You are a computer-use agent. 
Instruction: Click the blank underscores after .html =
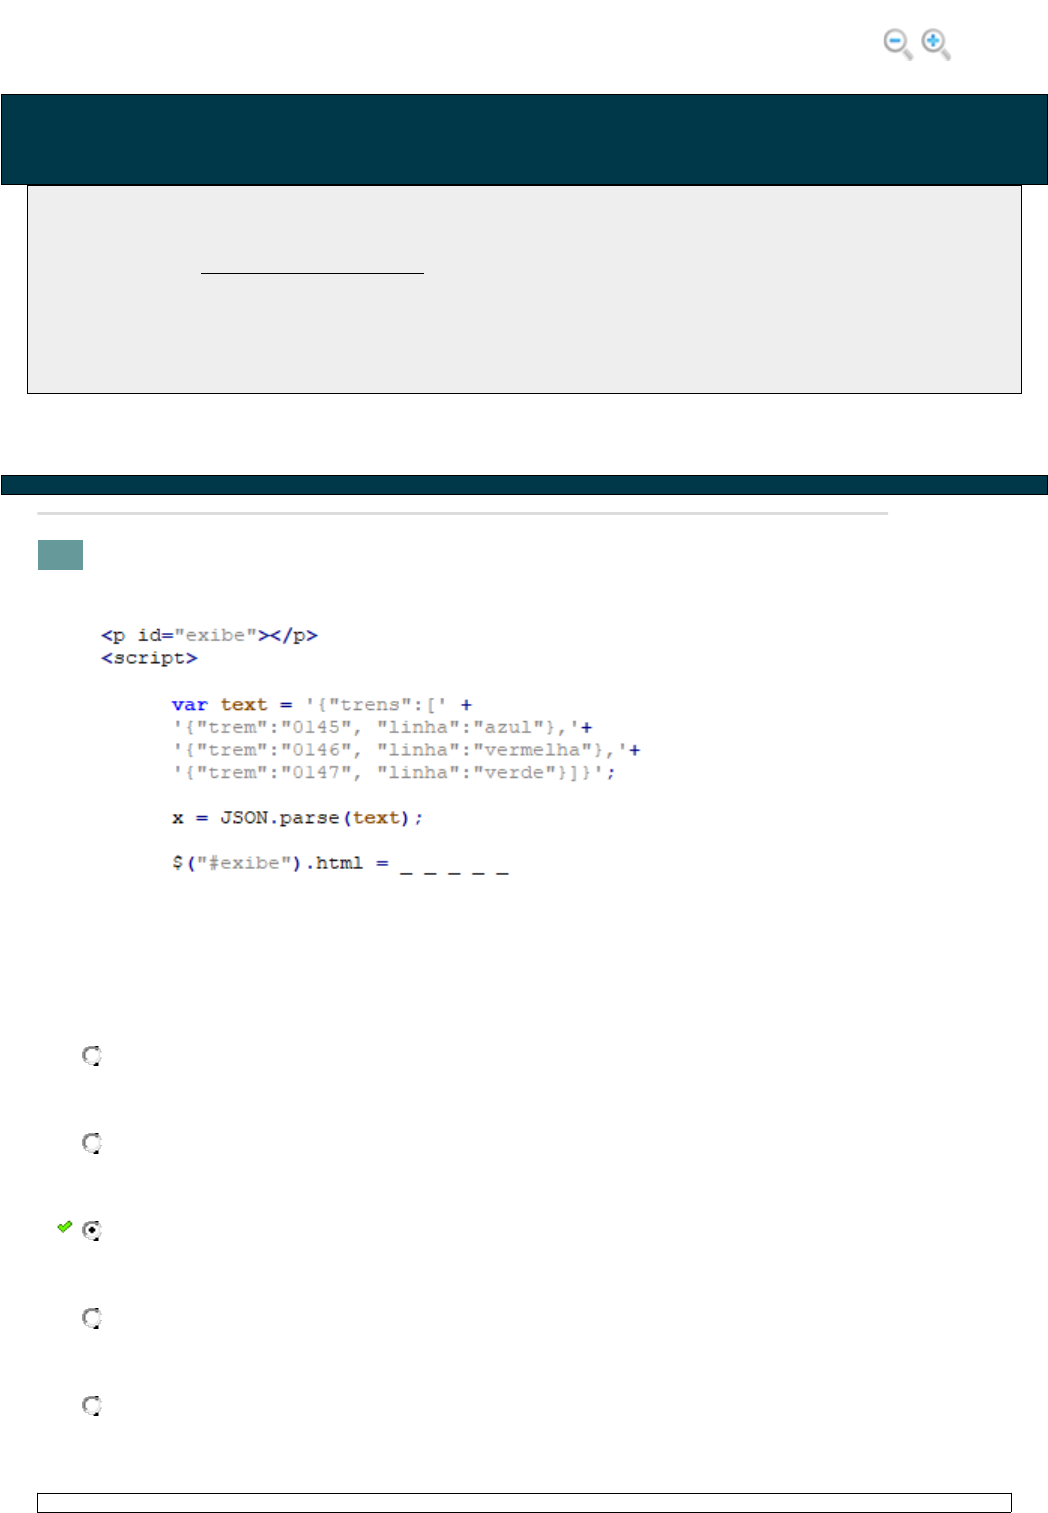tap(454, 866)
